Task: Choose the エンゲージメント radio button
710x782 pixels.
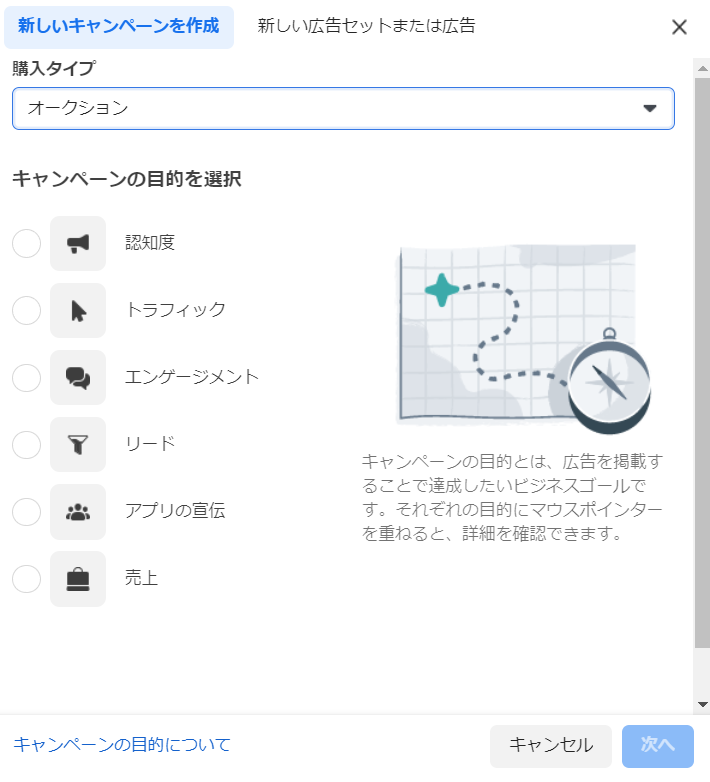Action: tap(26, 378)
